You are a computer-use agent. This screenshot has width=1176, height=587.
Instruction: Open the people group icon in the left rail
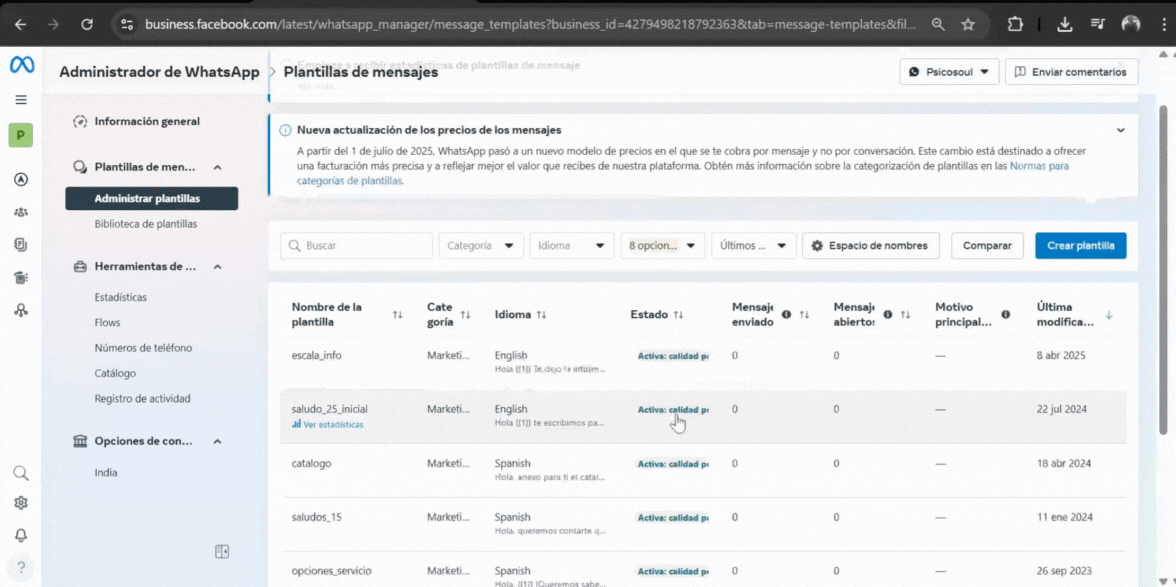tap(21, 212)
